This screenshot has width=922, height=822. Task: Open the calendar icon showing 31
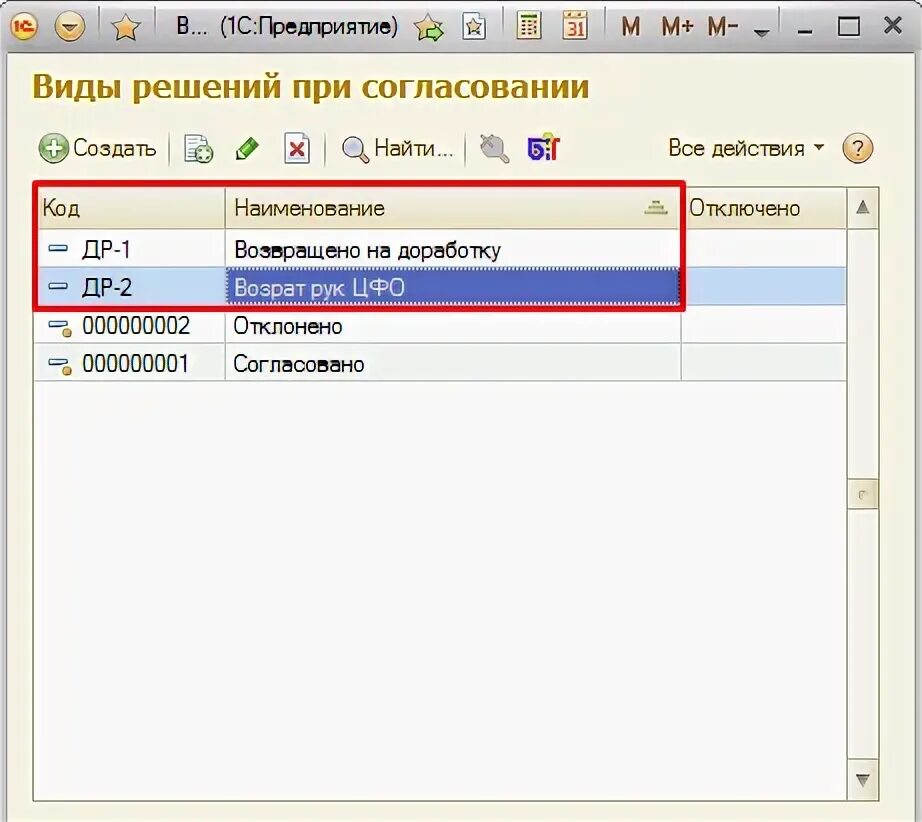coord(574,26)
